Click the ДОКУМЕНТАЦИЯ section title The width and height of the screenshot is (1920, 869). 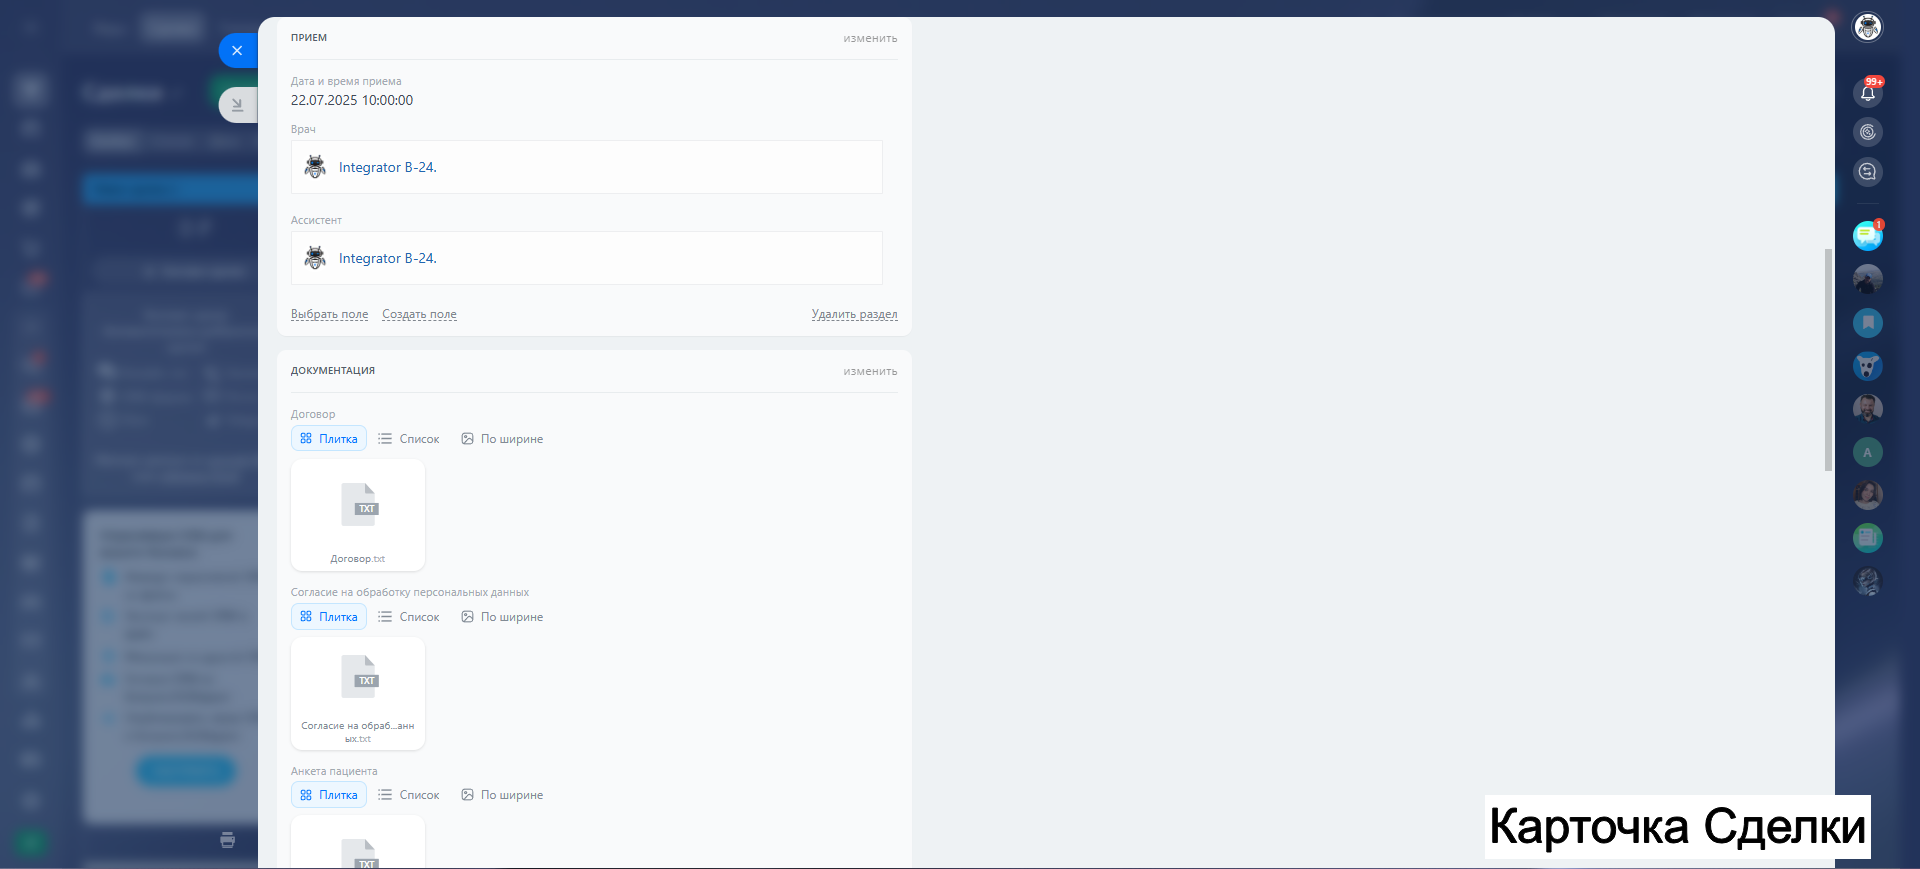[x=333, y=371]
